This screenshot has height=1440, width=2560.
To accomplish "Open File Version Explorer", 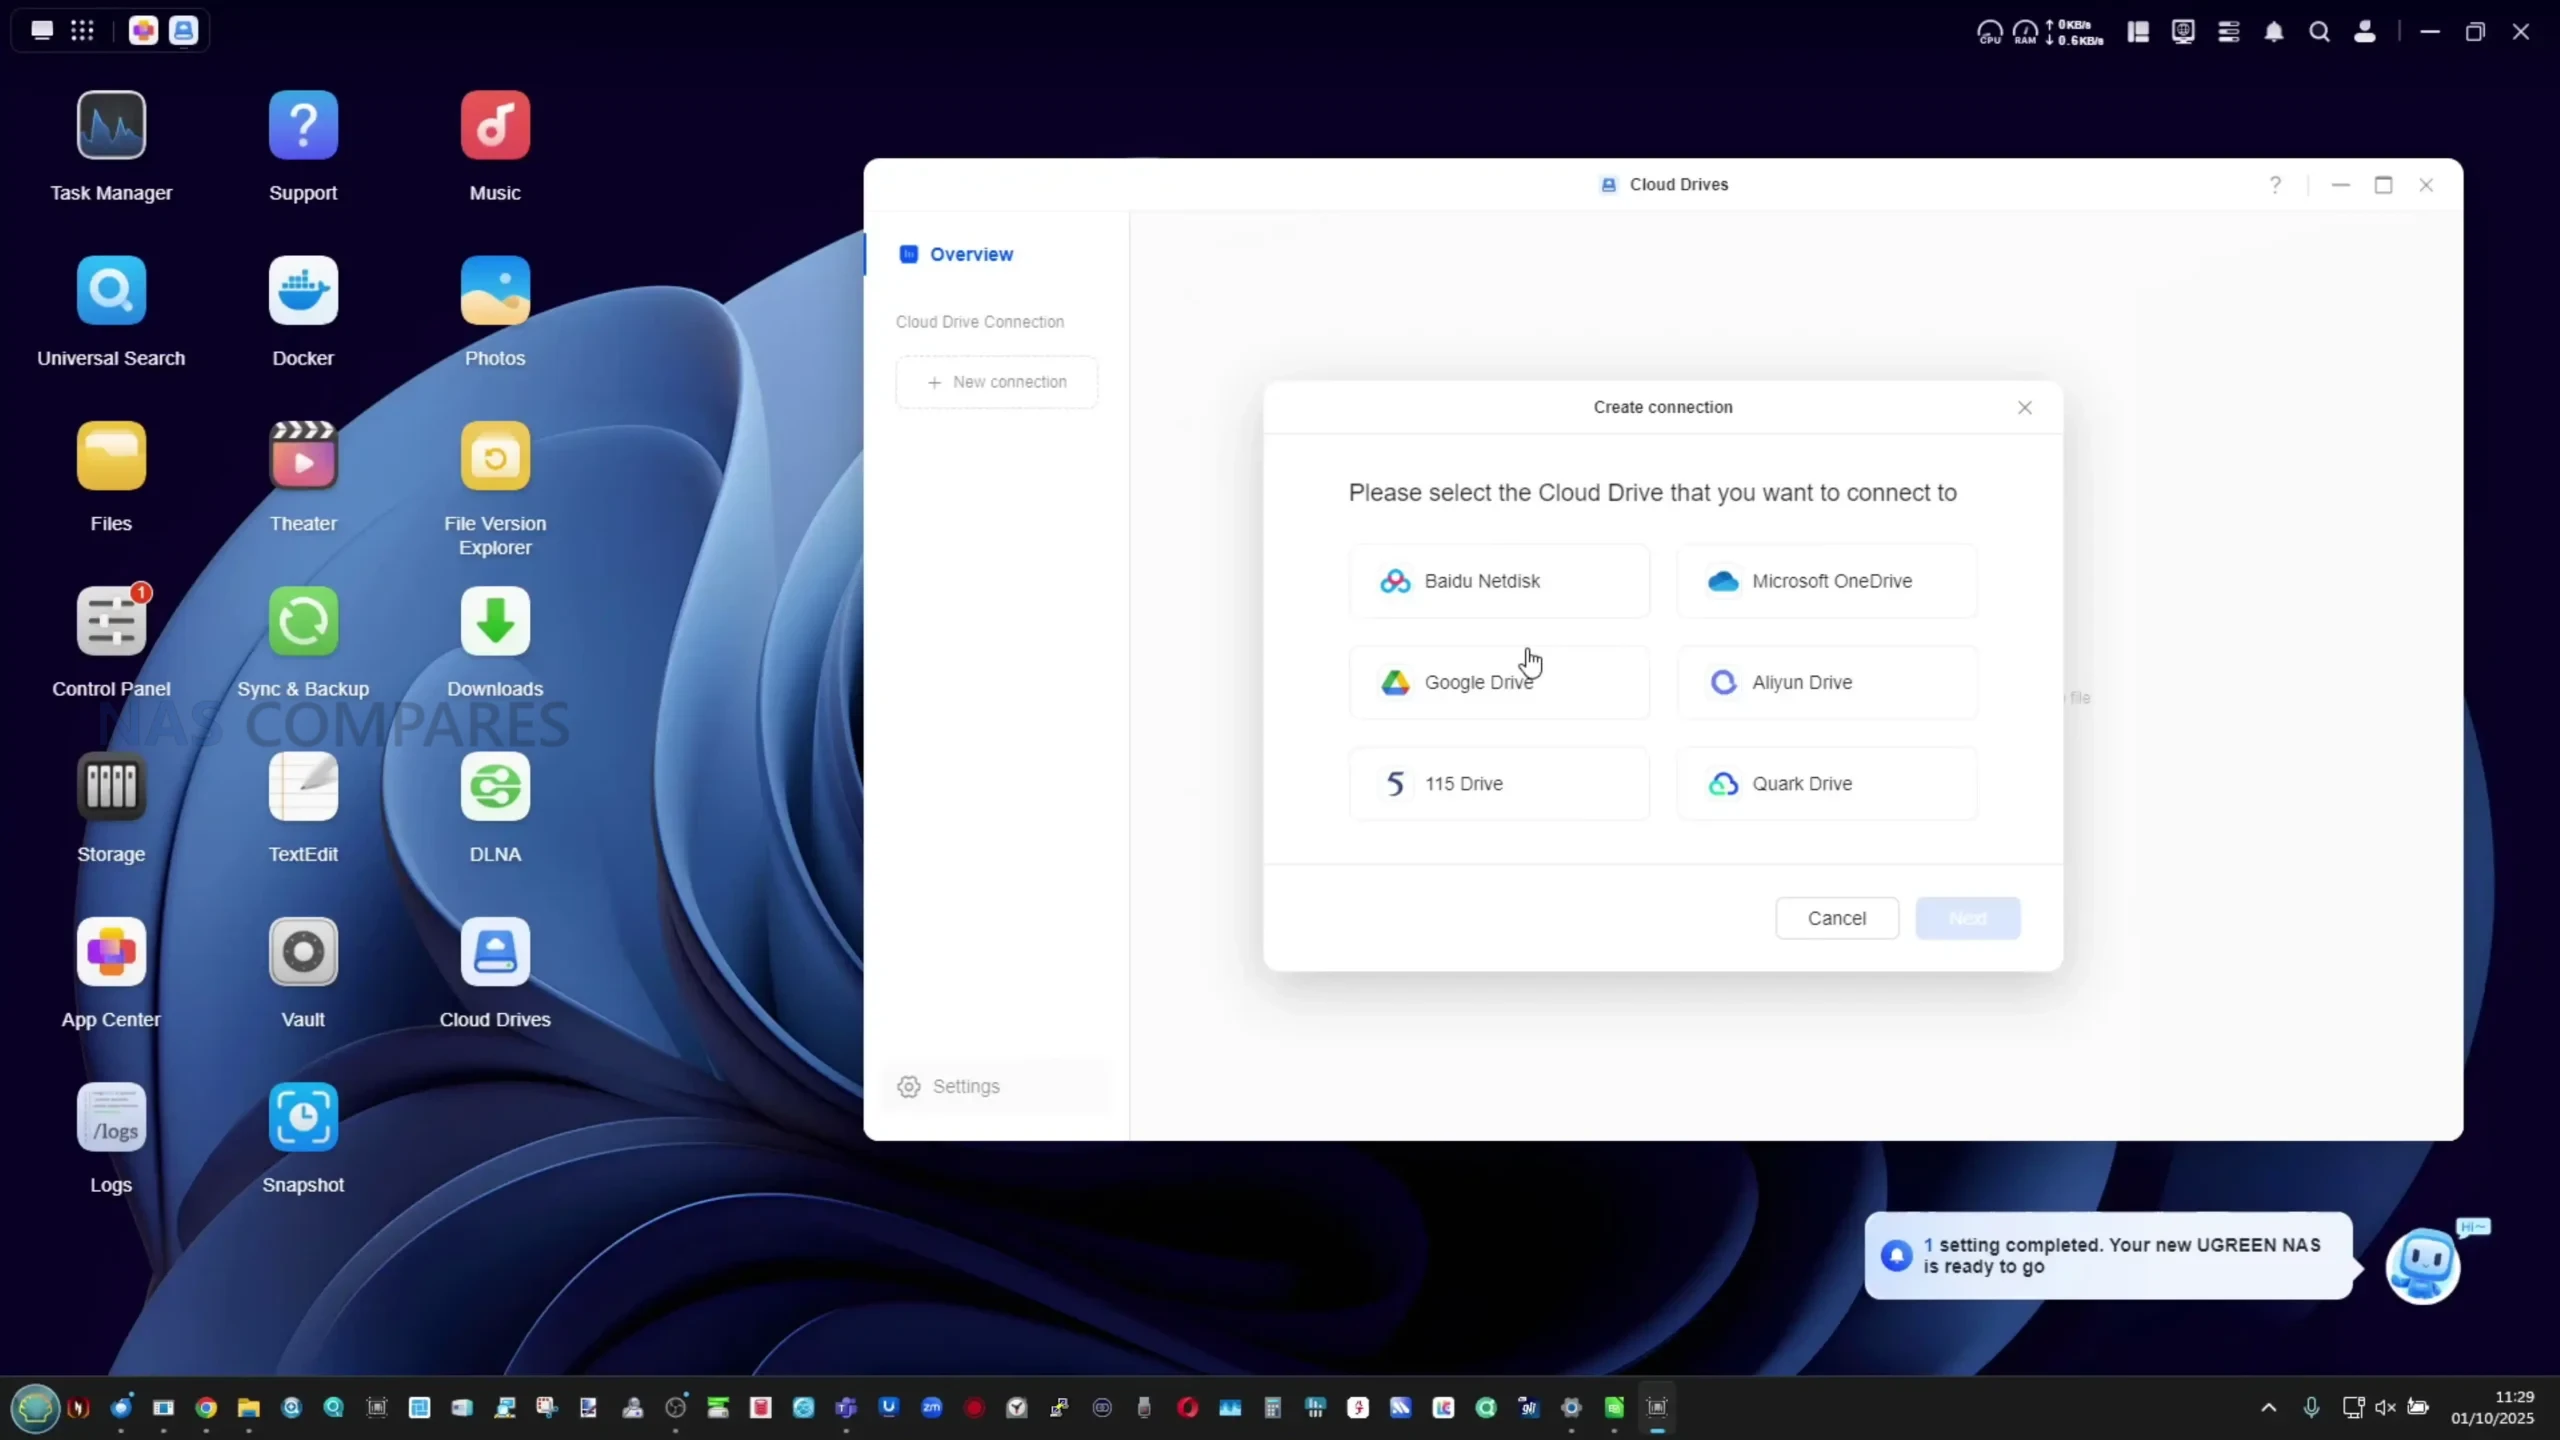I will [x=495, y=457].
